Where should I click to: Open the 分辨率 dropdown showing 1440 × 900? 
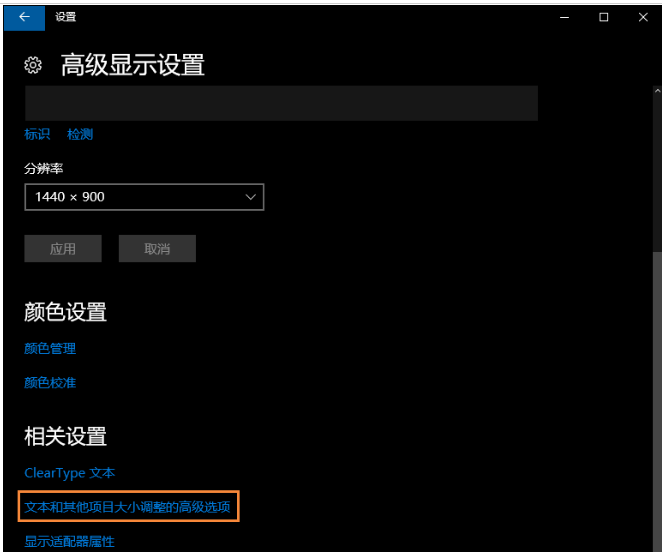tap(143, 197)
